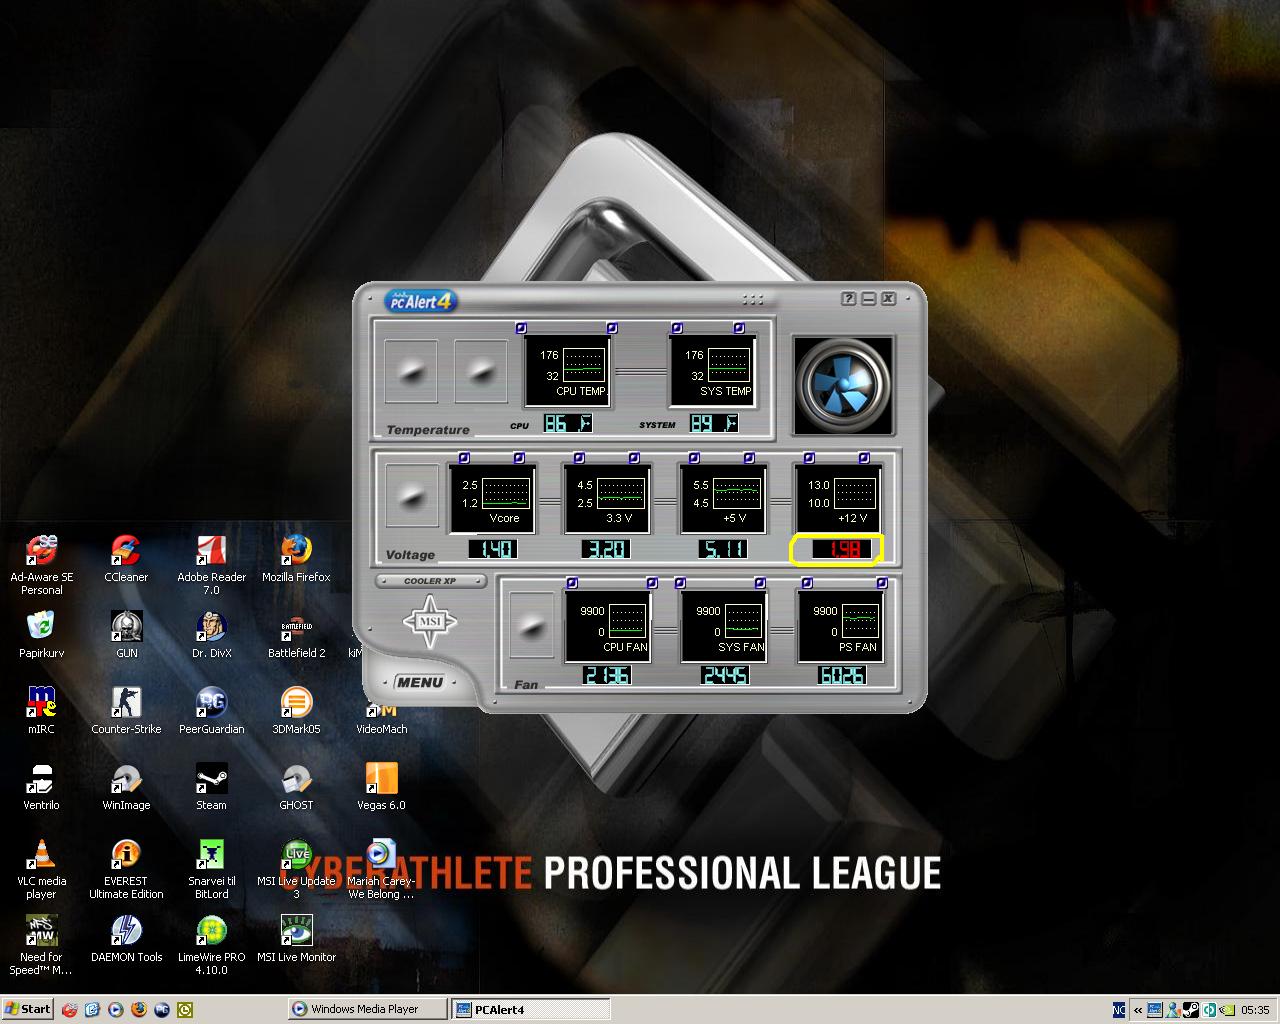Select the Ad-Aware SE Personal desktop icon
Screen dimensions: 1280x1024
[x=42, y=565]
